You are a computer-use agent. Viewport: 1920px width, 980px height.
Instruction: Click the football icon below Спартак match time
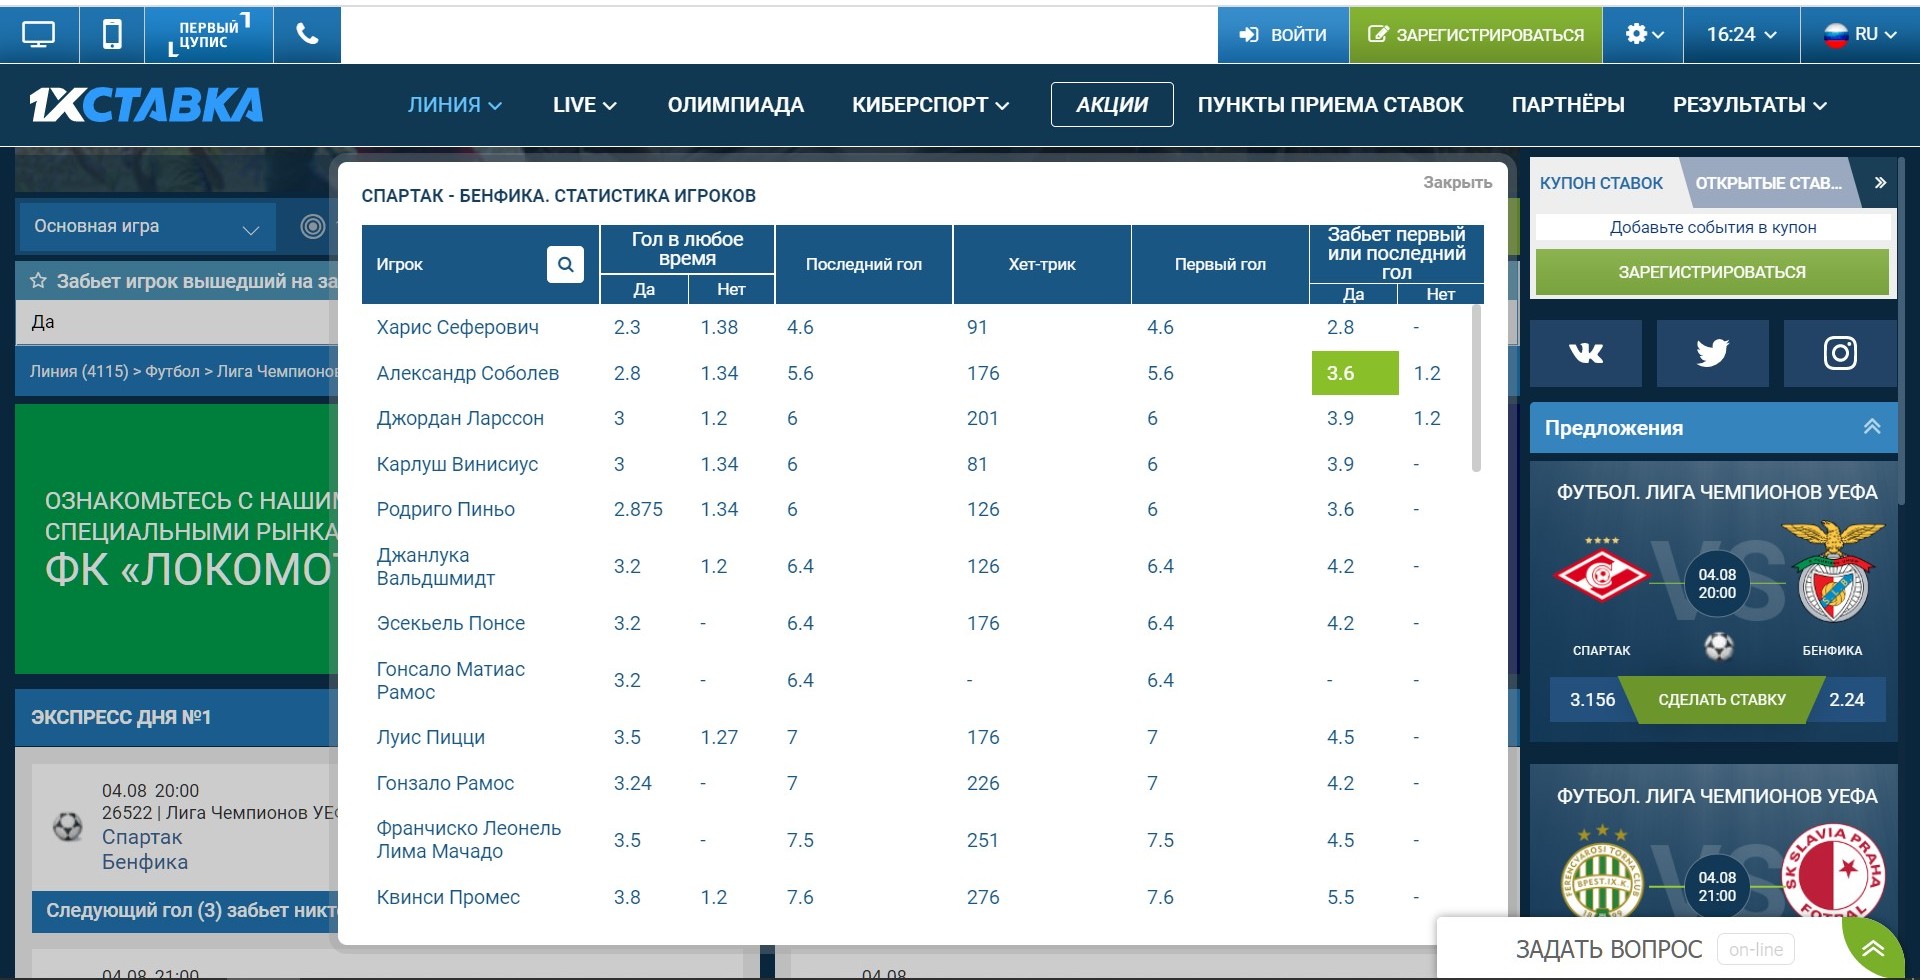[1719, 646]
